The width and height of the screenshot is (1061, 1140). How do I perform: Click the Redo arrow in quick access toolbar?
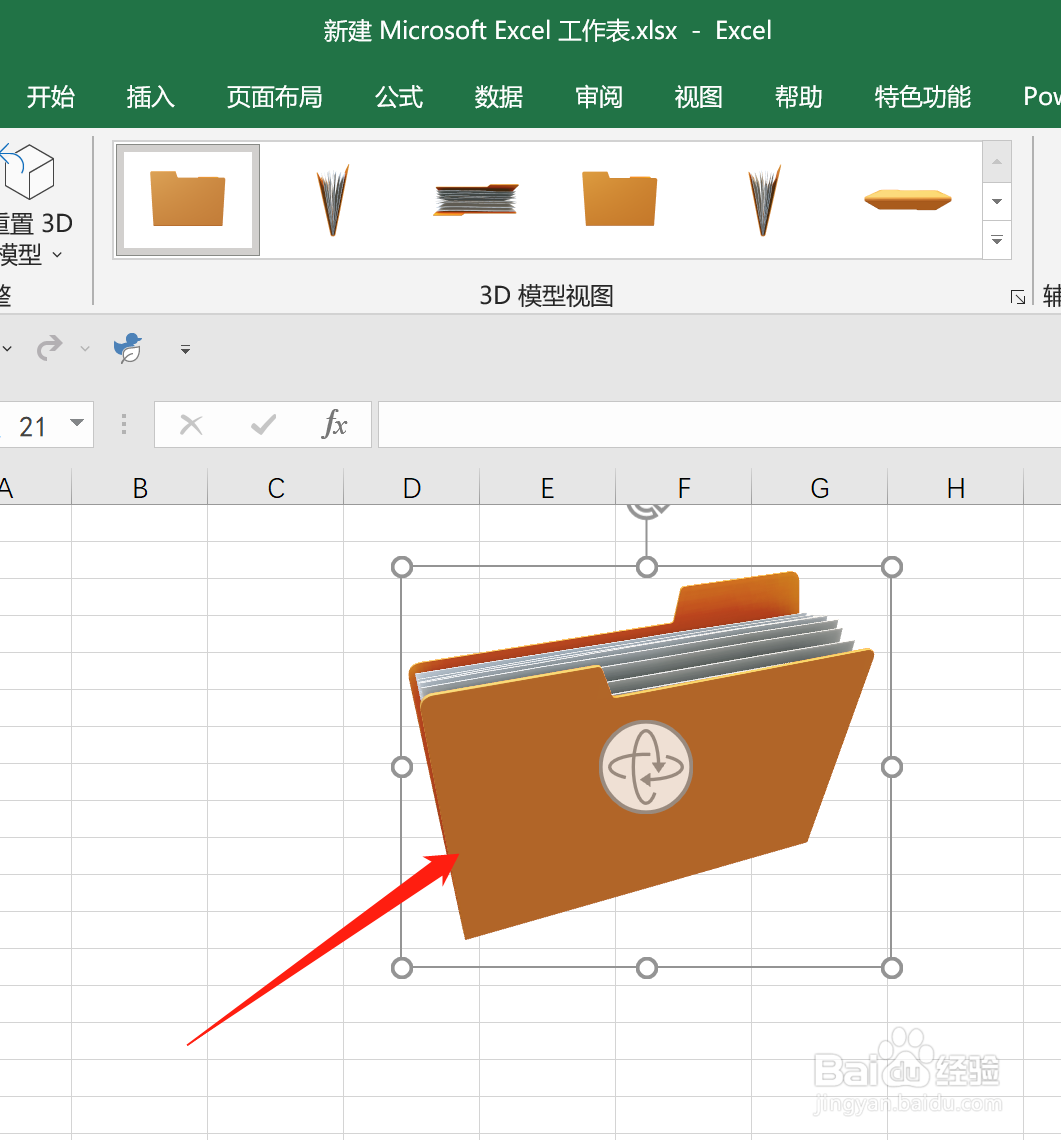tap(49, 348)
